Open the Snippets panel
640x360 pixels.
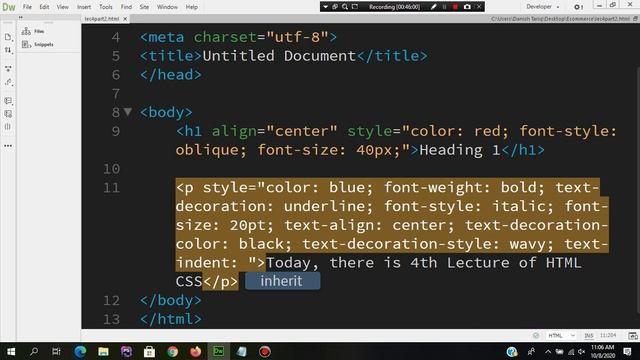tap(38, 44)
